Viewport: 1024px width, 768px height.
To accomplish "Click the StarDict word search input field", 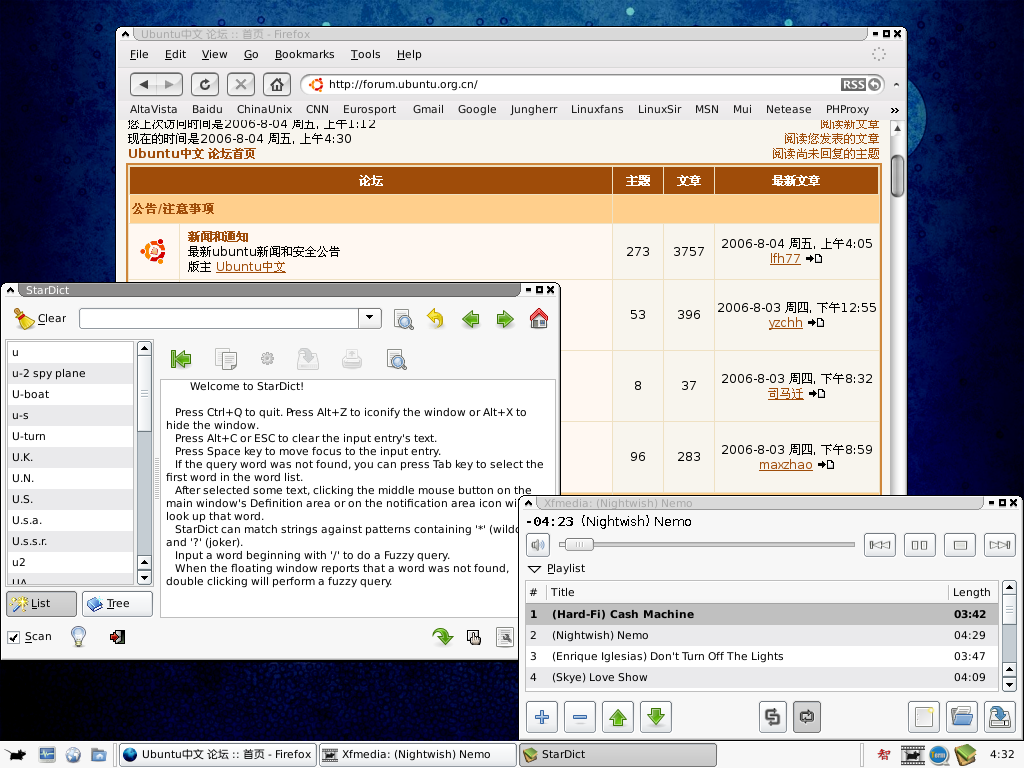I will point(219,318).
